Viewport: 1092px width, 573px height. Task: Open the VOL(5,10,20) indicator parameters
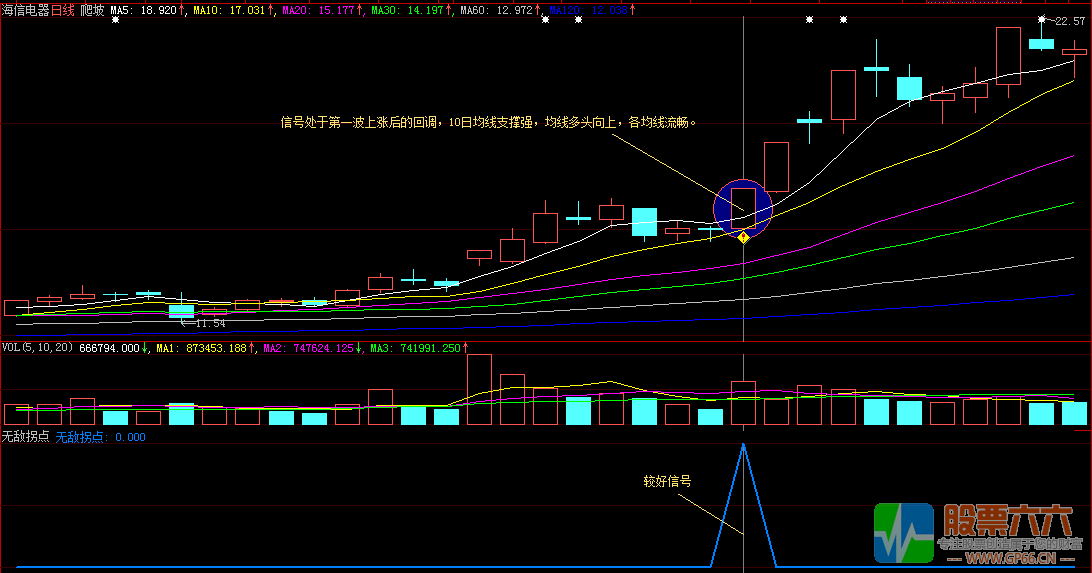36,348
